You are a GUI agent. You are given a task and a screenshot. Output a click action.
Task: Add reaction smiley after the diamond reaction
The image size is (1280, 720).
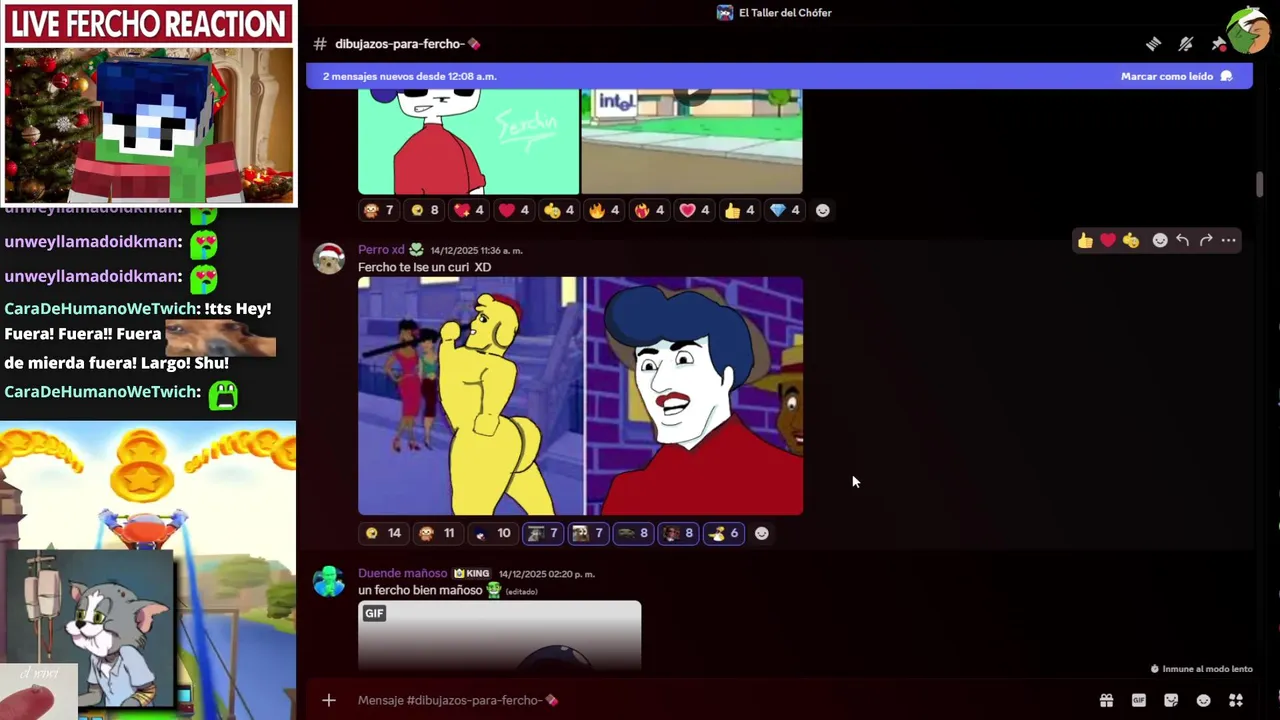[823, 210]
